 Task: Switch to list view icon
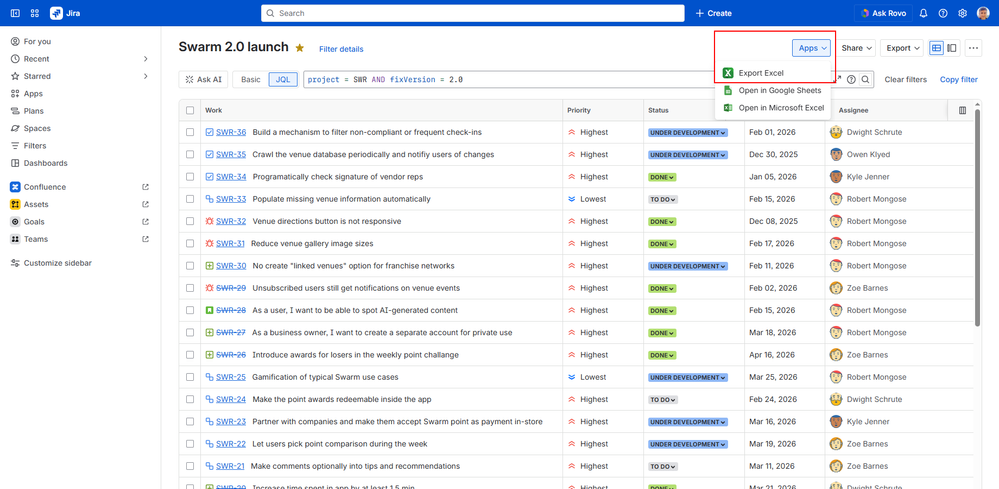tap(936, 48)
